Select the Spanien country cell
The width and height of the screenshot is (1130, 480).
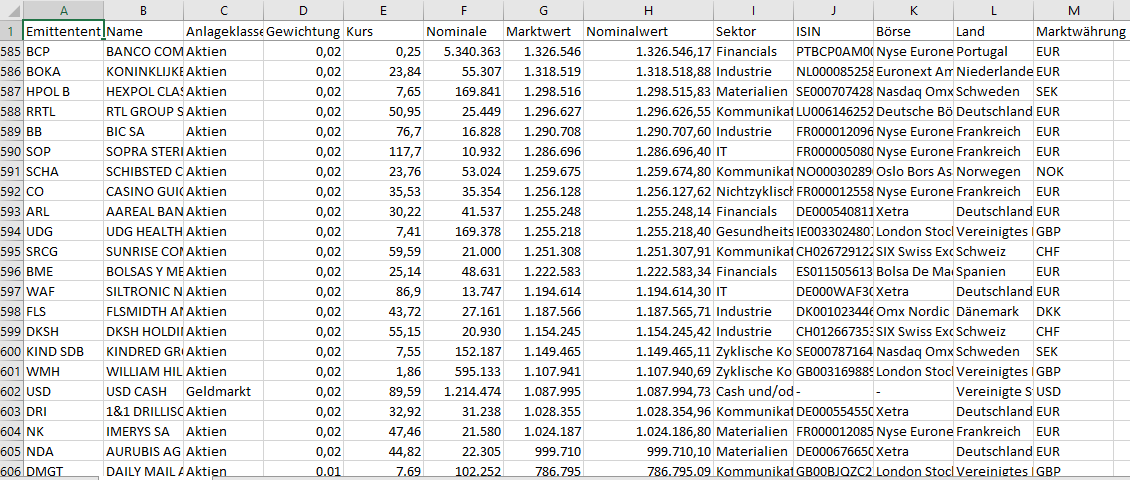click(993, 272)
